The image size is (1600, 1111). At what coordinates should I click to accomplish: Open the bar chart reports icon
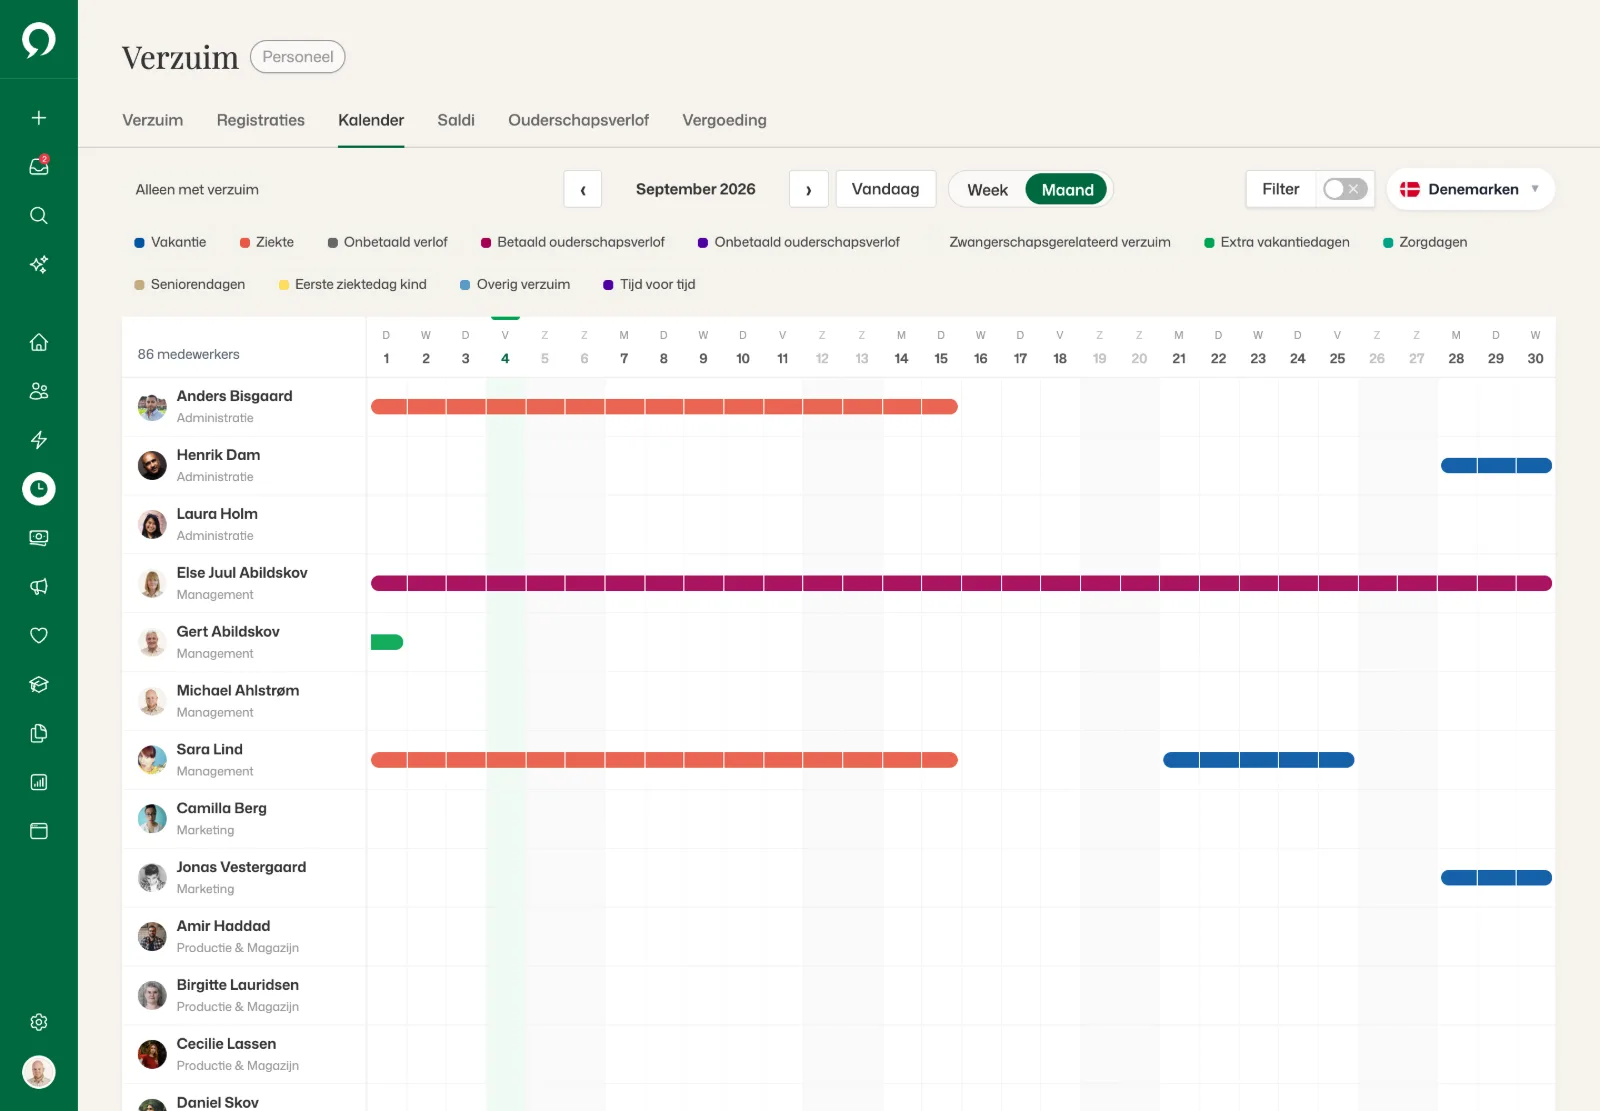[39, 782]
